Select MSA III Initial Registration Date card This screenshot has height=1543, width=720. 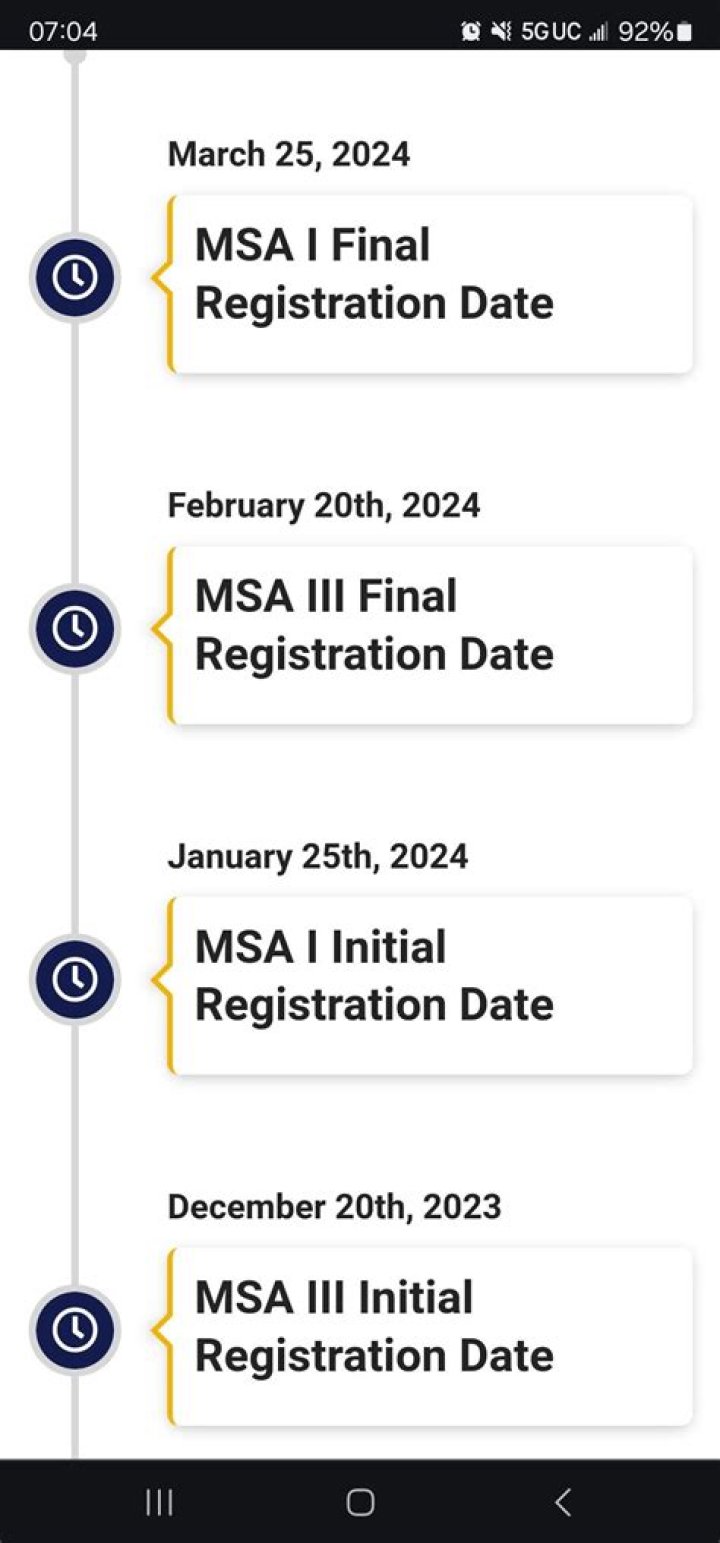(x=430, y=1337)
